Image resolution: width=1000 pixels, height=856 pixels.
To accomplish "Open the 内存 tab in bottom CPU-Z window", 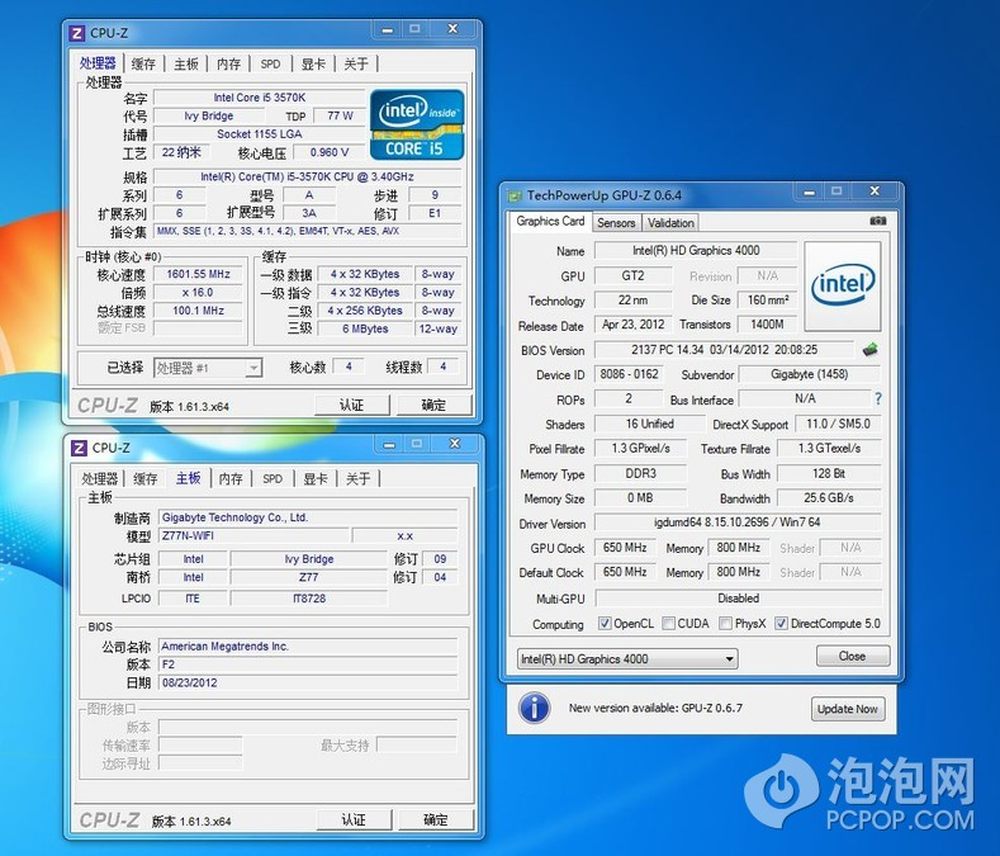I will tap(230, 478).
